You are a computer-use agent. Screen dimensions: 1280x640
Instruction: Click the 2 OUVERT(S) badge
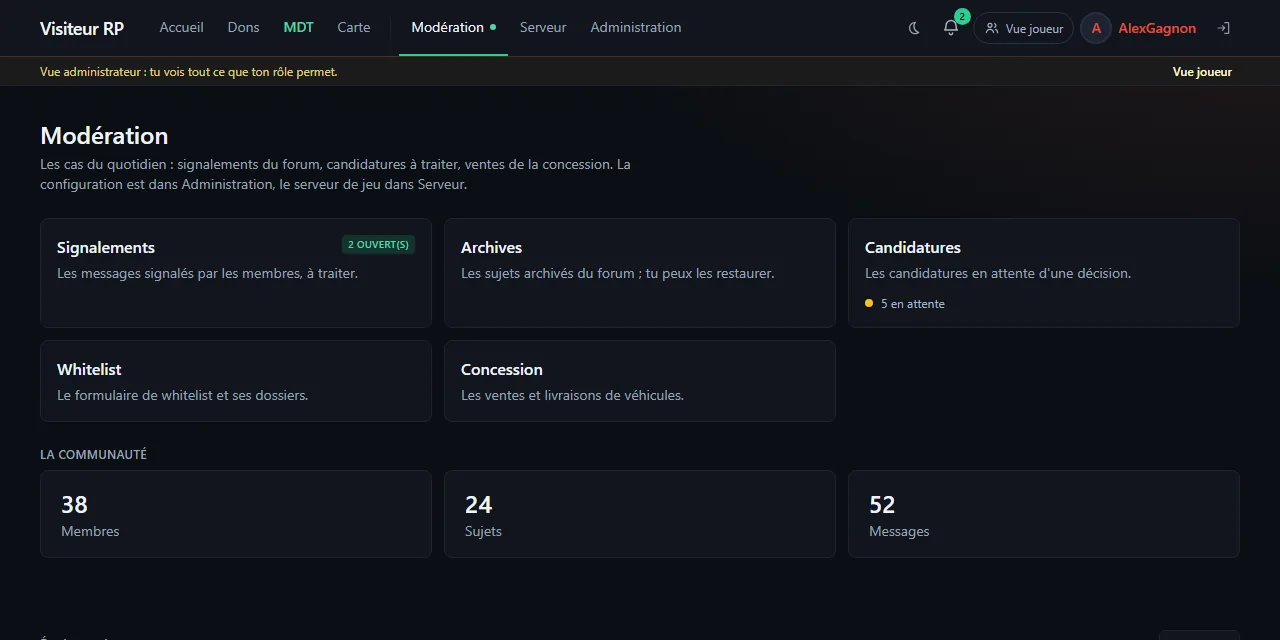378,244
